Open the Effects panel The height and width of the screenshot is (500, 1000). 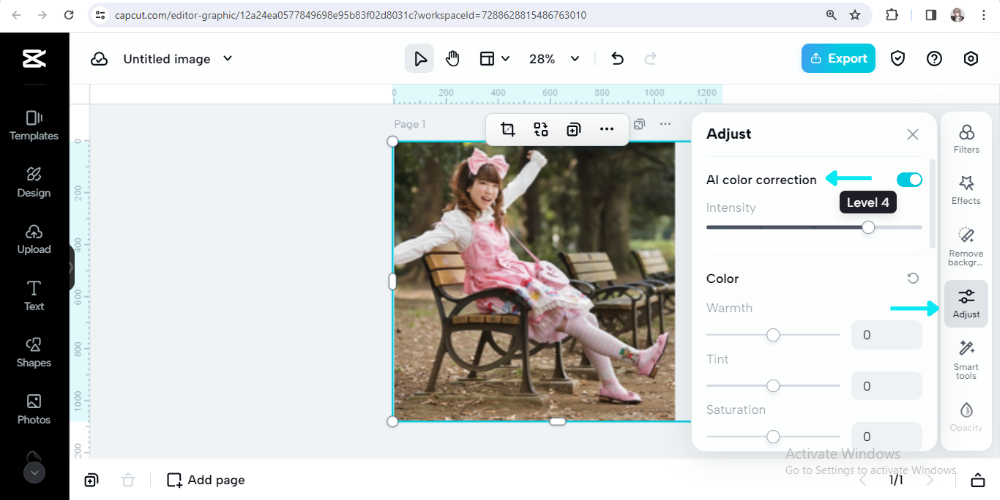click(x=966, y=190)
